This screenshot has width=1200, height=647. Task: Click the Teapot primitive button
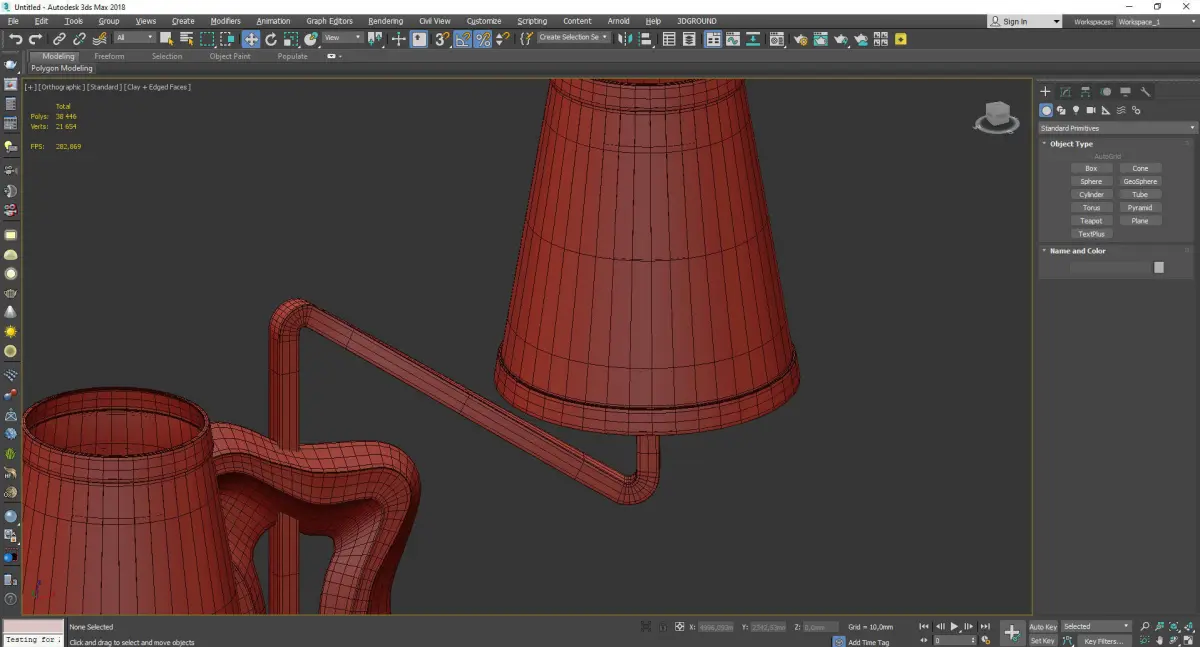[x=1091, y=221]
